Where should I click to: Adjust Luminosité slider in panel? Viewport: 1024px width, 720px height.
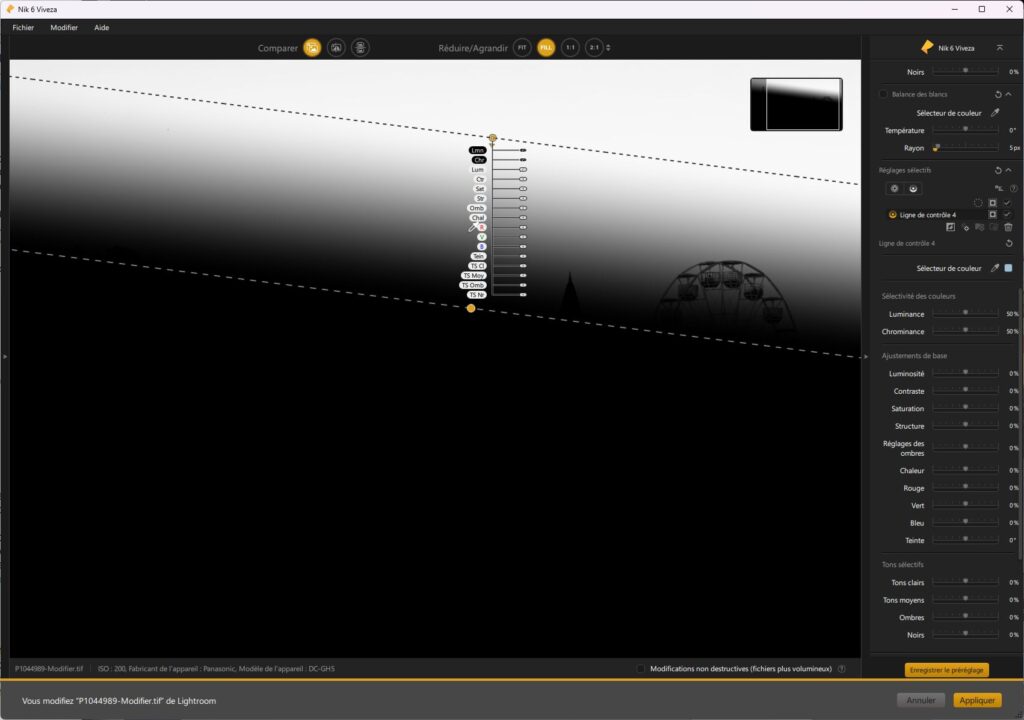point(965,373)
